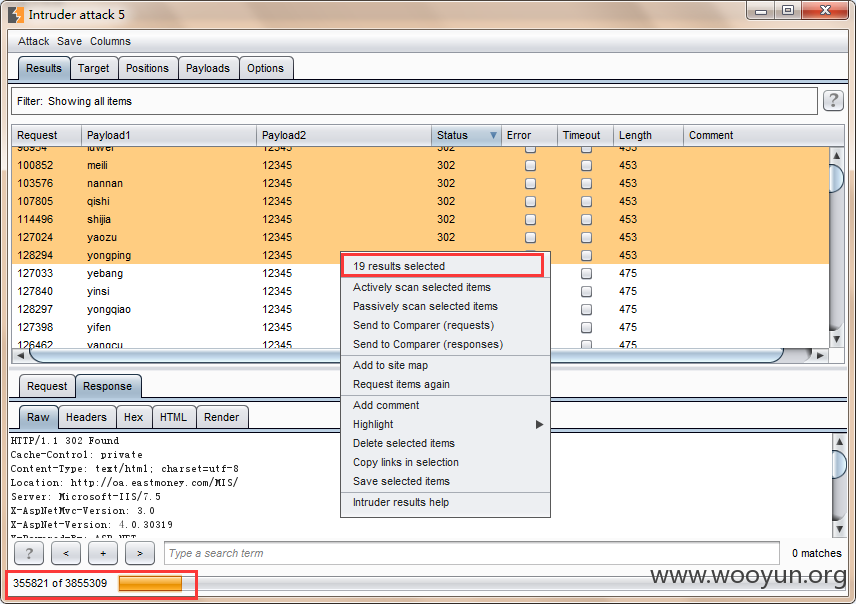Choose Save selected items
Image resolution: width=856 pixels, height=604 pixels.
[445, 482]
